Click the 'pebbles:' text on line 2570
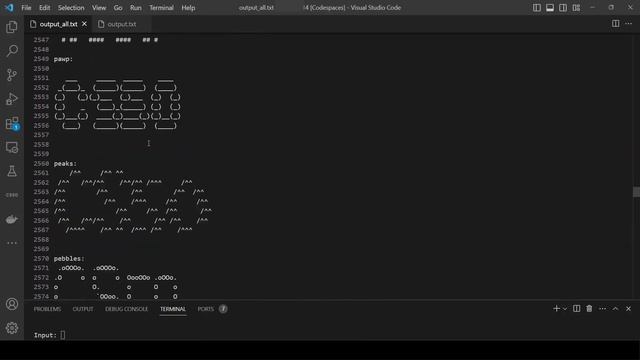 click(69, 259)
